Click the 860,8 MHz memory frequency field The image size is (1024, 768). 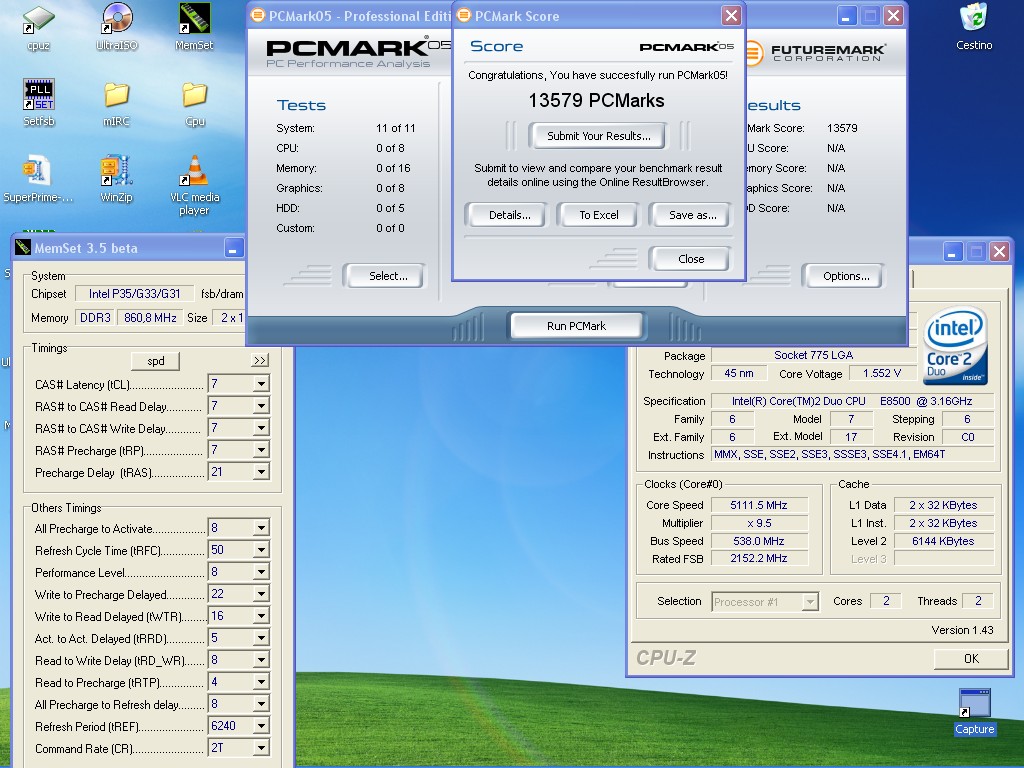tap(150, 317)
